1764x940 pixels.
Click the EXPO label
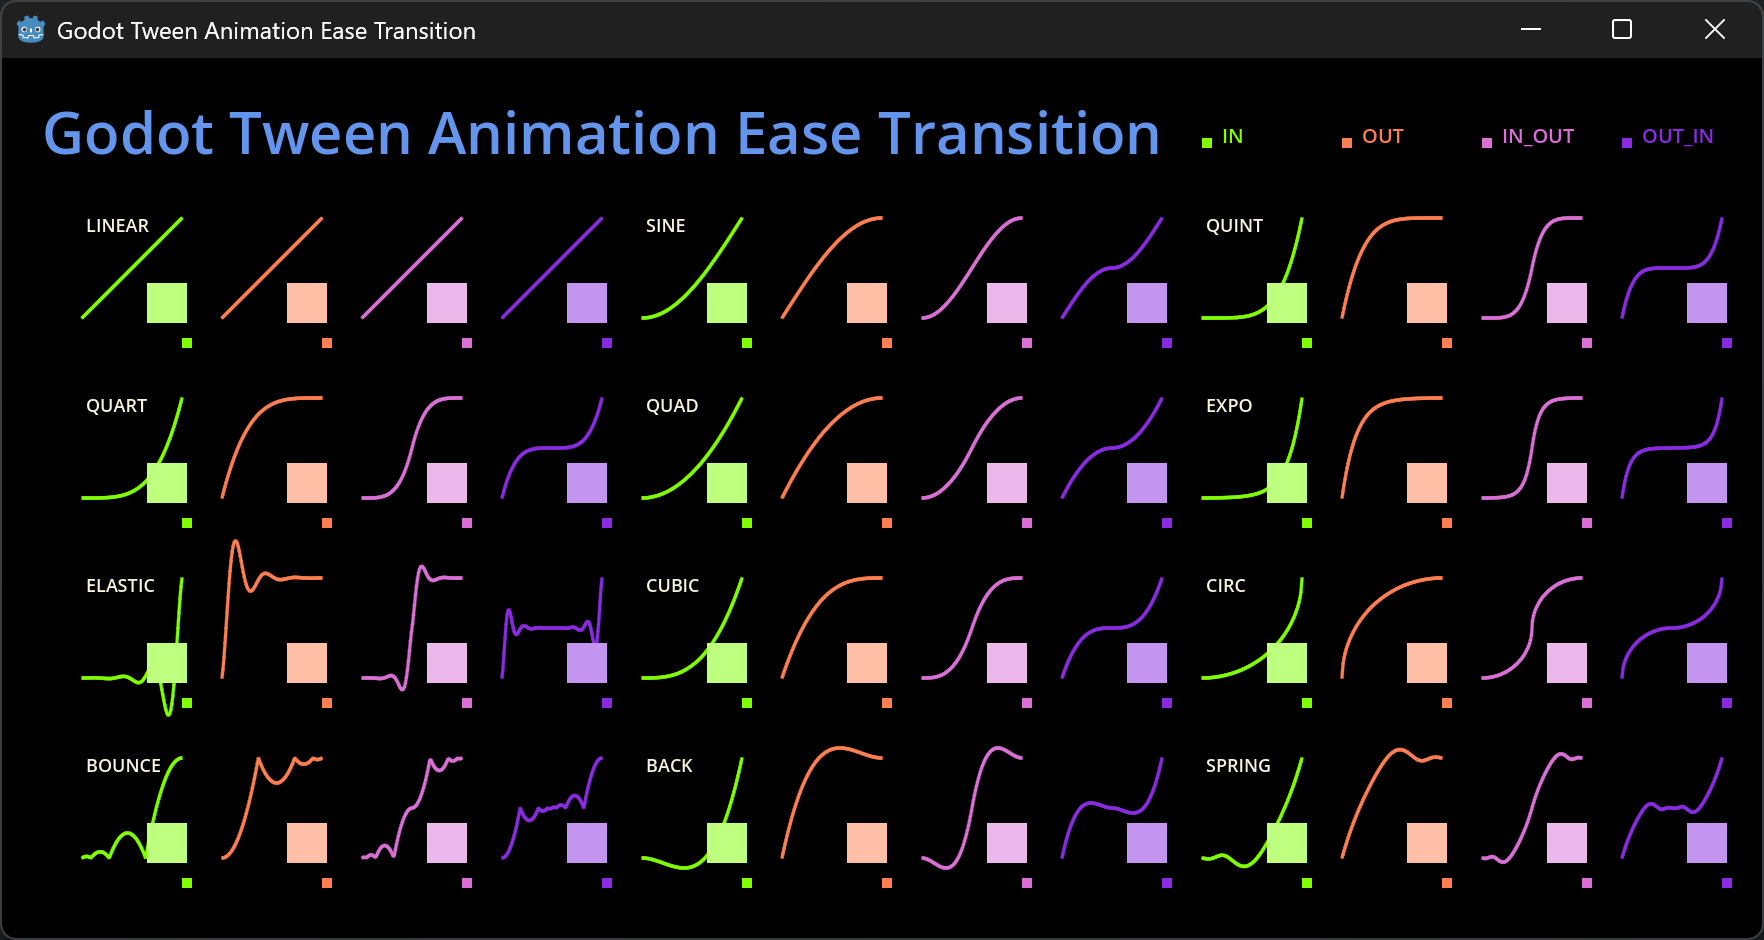[1229, 406]
